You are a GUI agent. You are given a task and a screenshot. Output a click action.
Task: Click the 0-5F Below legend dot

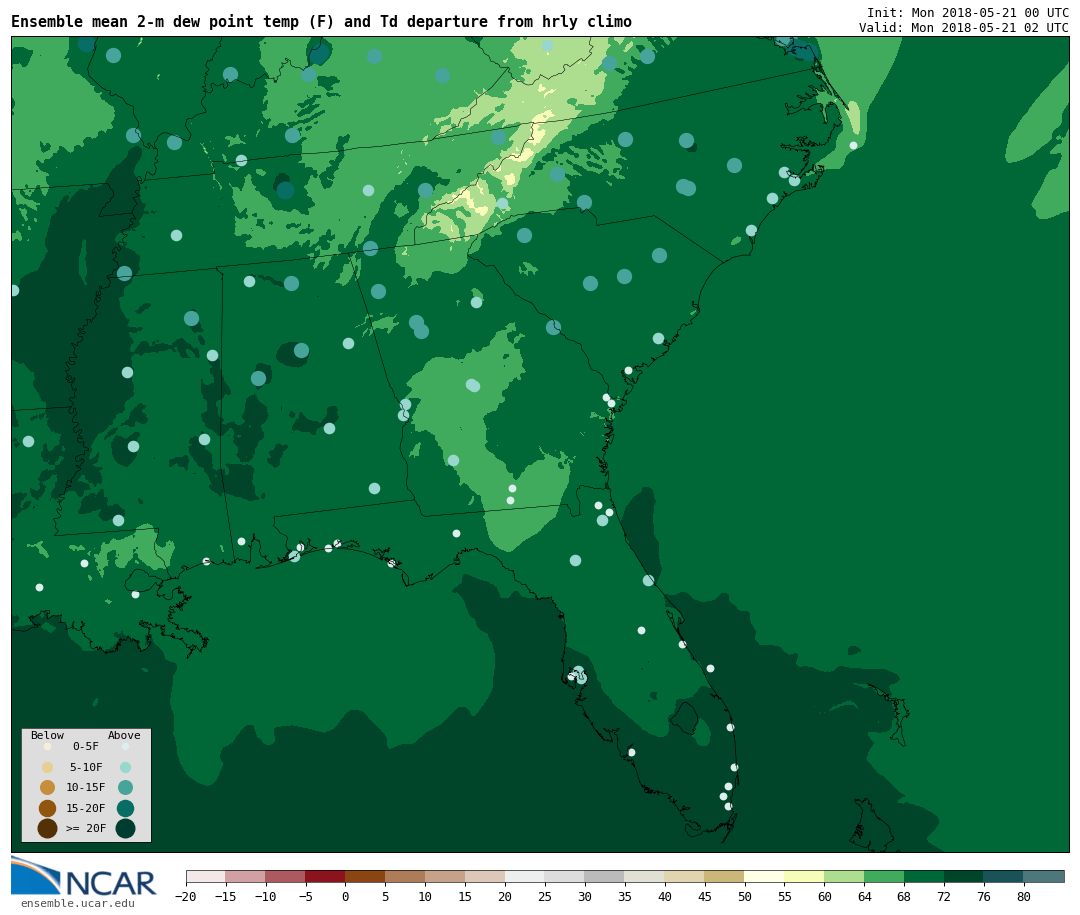click(x=48, y=746)
